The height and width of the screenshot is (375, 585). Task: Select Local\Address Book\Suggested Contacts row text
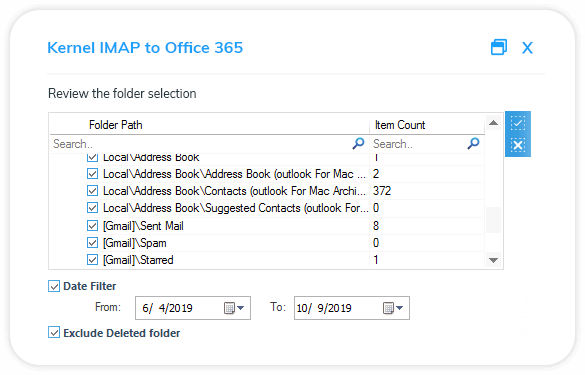(236, 208)
